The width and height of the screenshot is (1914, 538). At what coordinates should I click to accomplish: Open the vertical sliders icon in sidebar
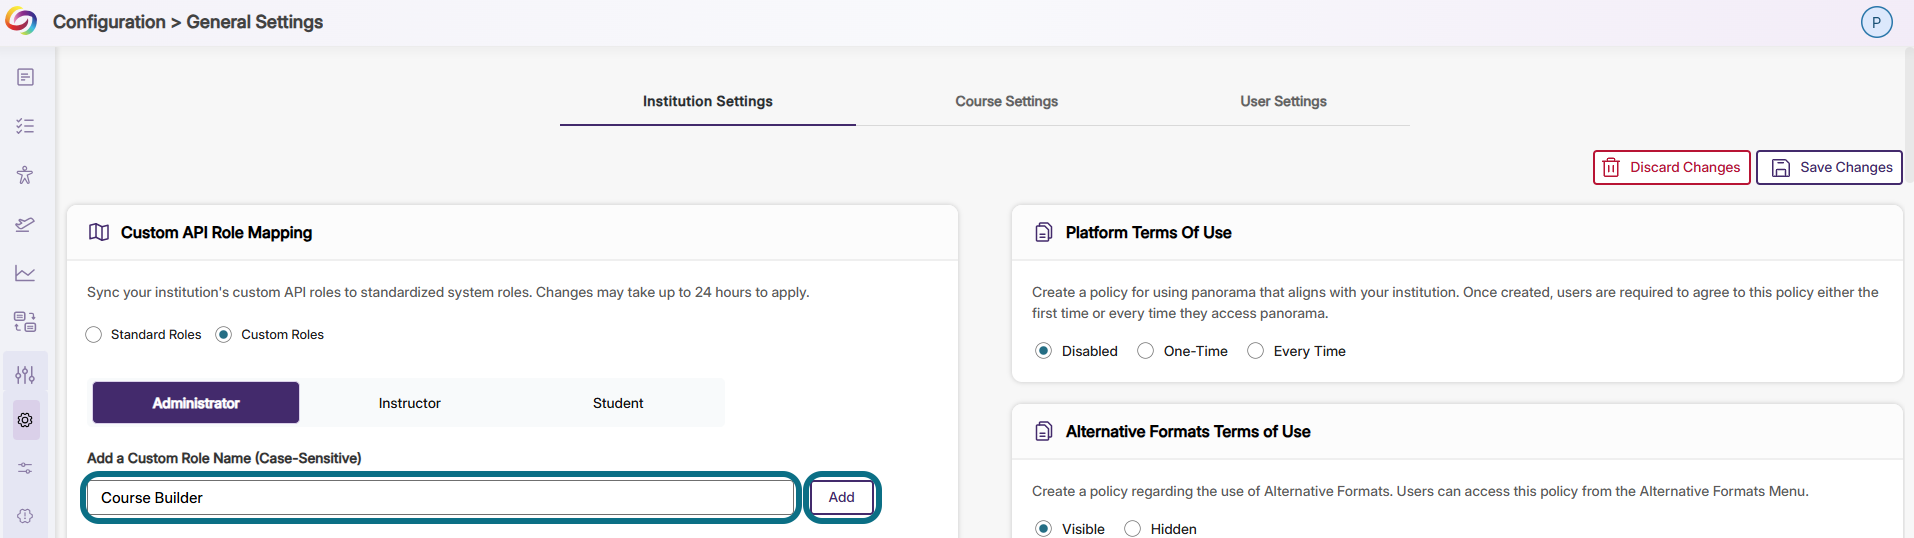(x=25, y=374)
